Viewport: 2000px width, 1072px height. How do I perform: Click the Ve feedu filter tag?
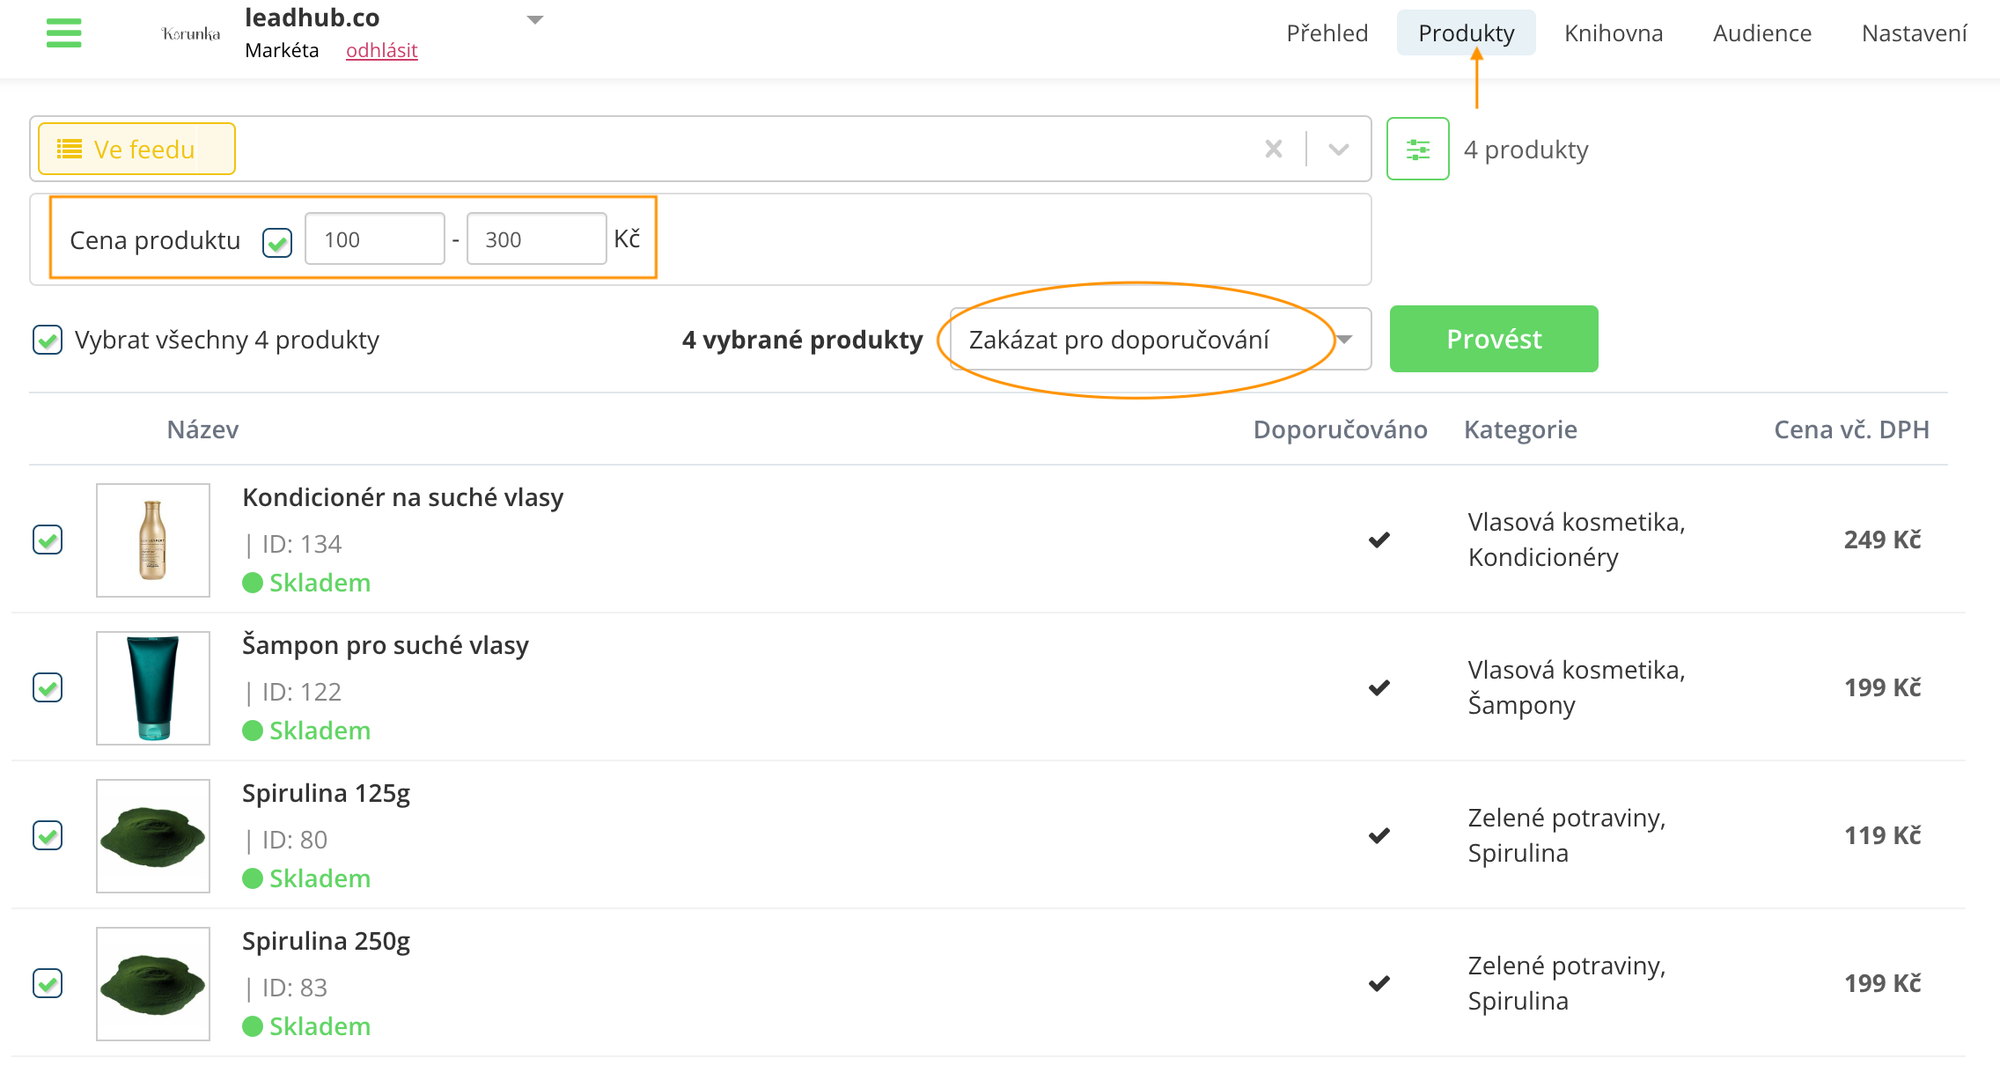137,149
